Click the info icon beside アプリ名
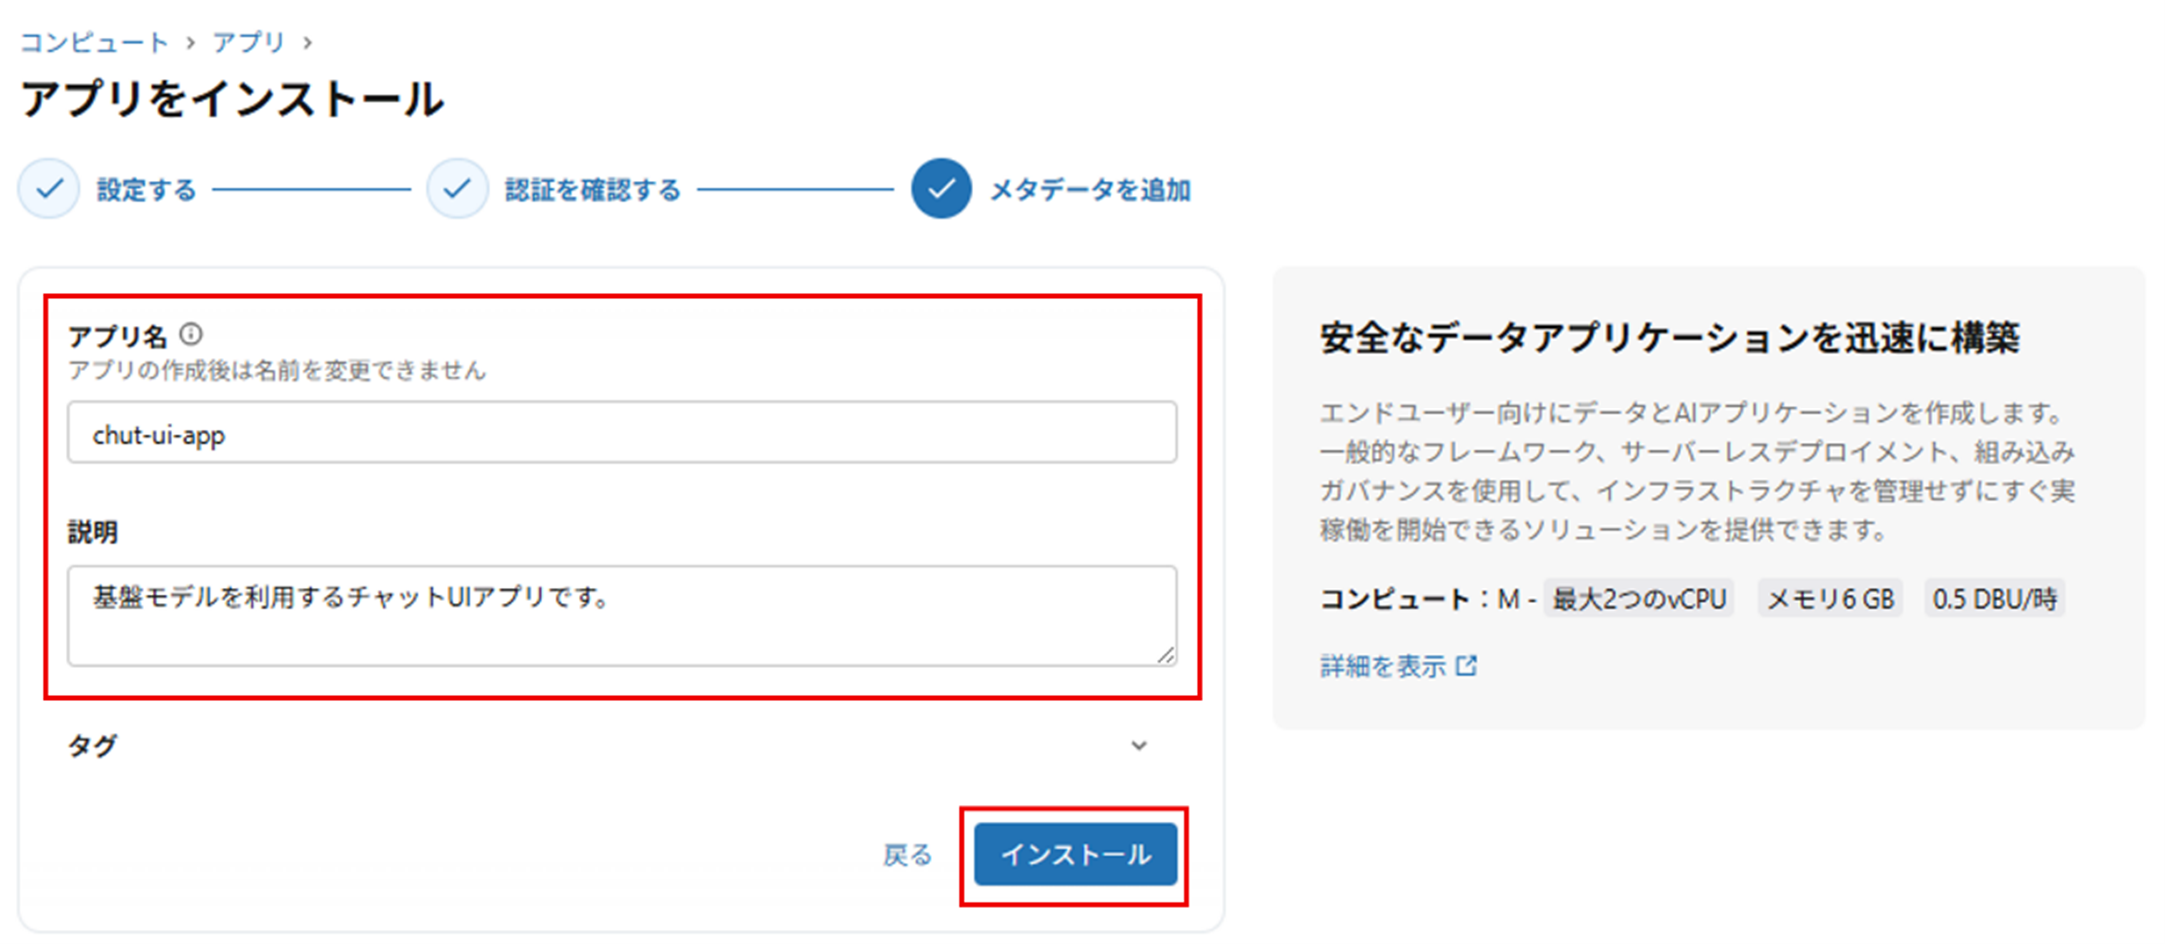The width and height of the screenshot is (2165, 944). tap(191, 334)
